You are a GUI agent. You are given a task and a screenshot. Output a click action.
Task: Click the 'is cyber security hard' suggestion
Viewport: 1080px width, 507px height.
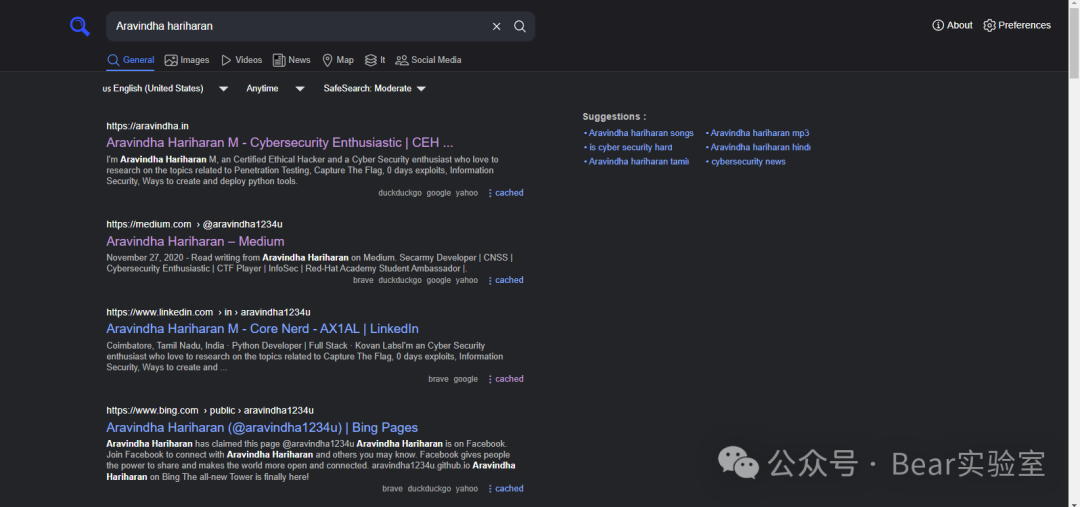pyautogui.click(x=630, y=147)
